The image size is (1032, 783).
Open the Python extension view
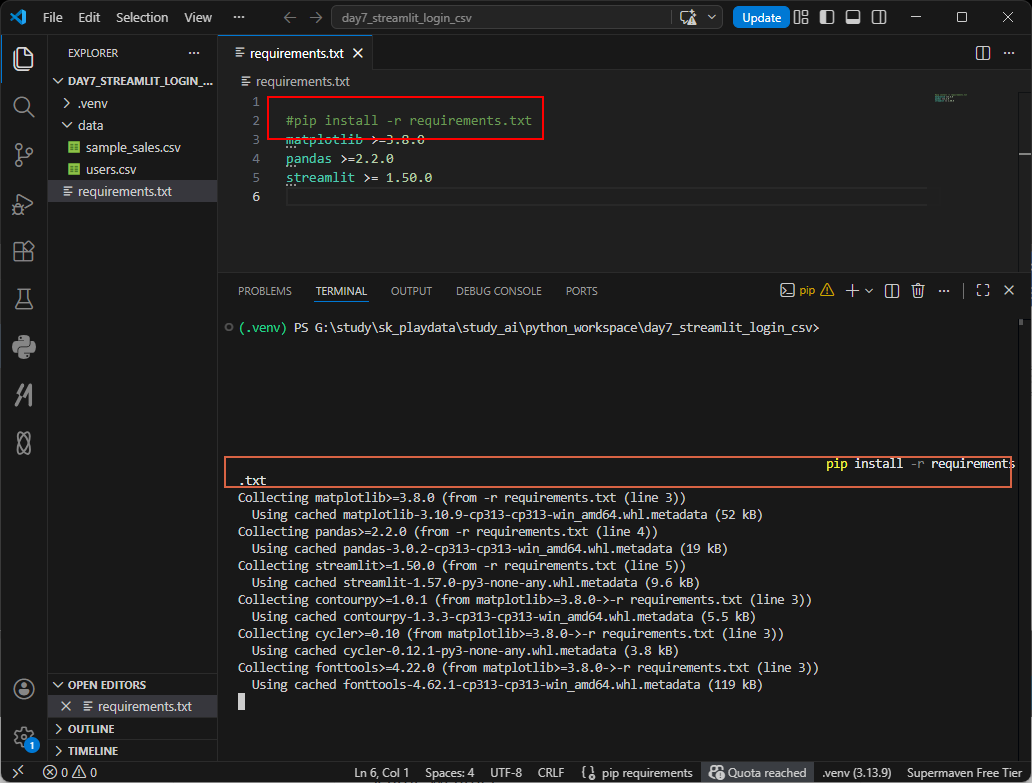tap(24, 347)
